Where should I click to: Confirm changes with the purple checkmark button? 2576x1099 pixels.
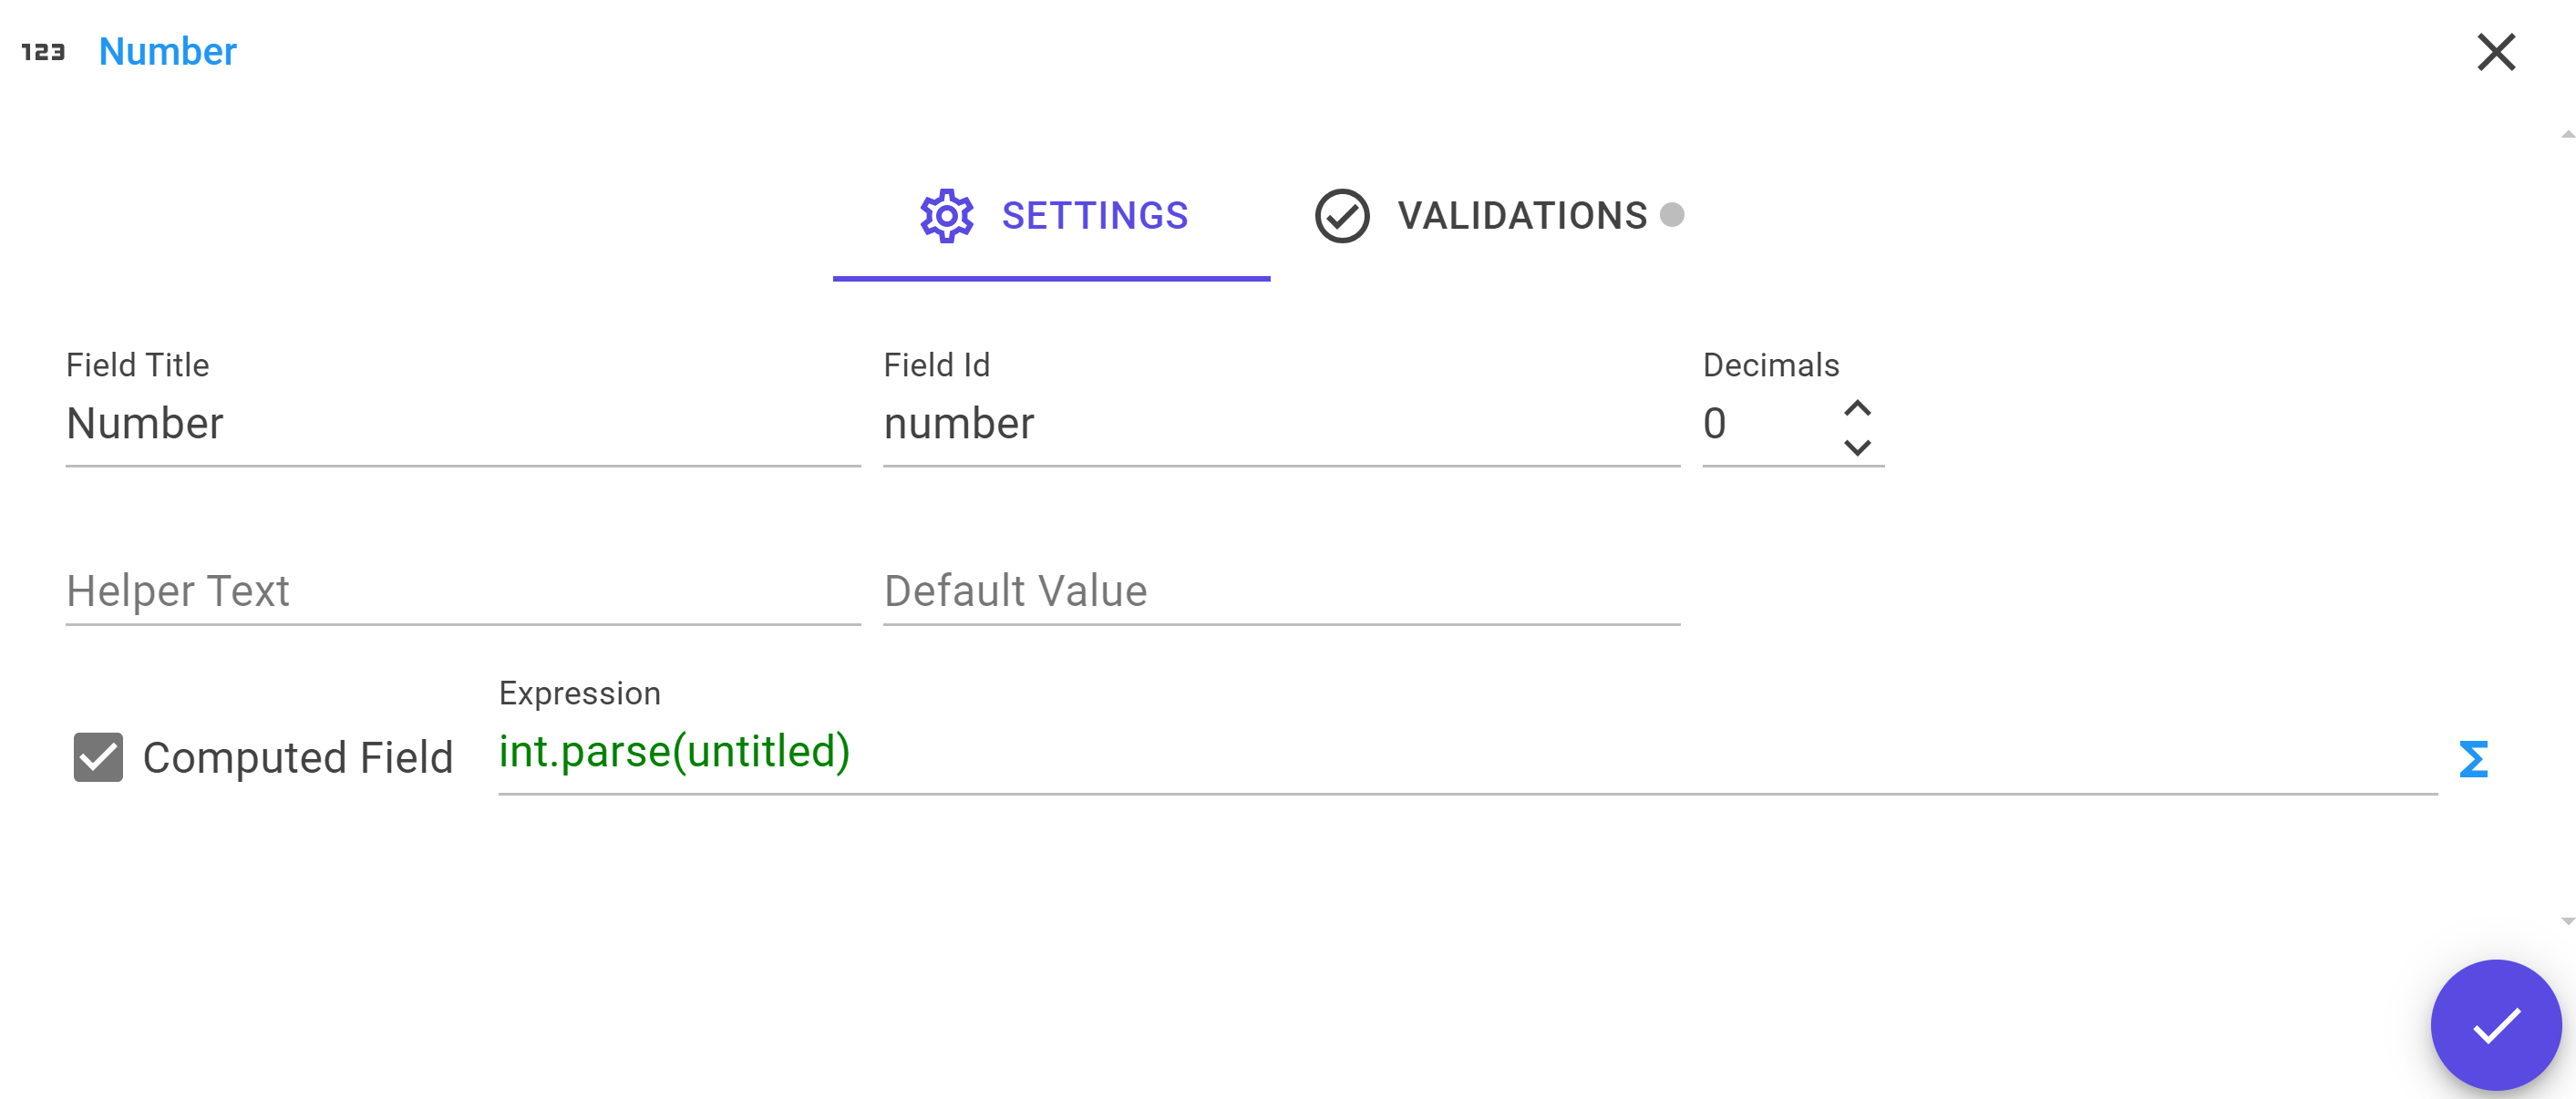click(2496, 1025)
